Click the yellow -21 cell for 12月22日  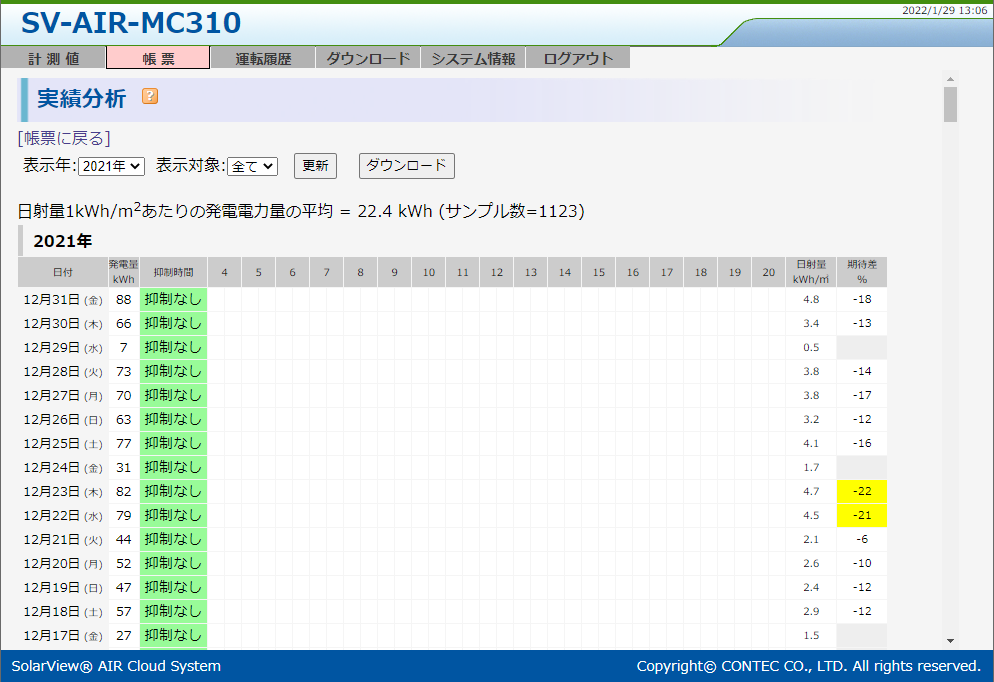pyautogui.click(x=861, y=515)
